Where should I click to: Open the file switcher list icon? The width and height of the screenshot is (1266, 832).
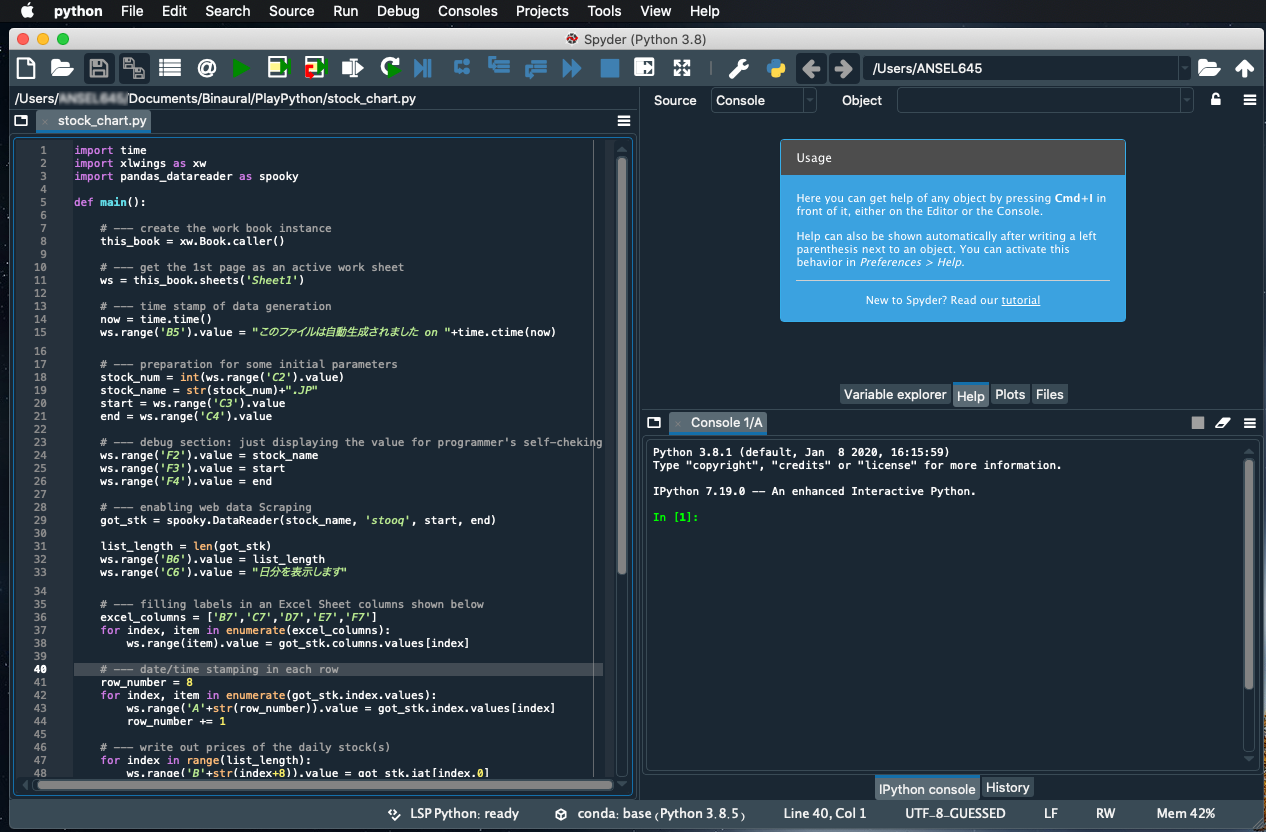coord(170,68)
